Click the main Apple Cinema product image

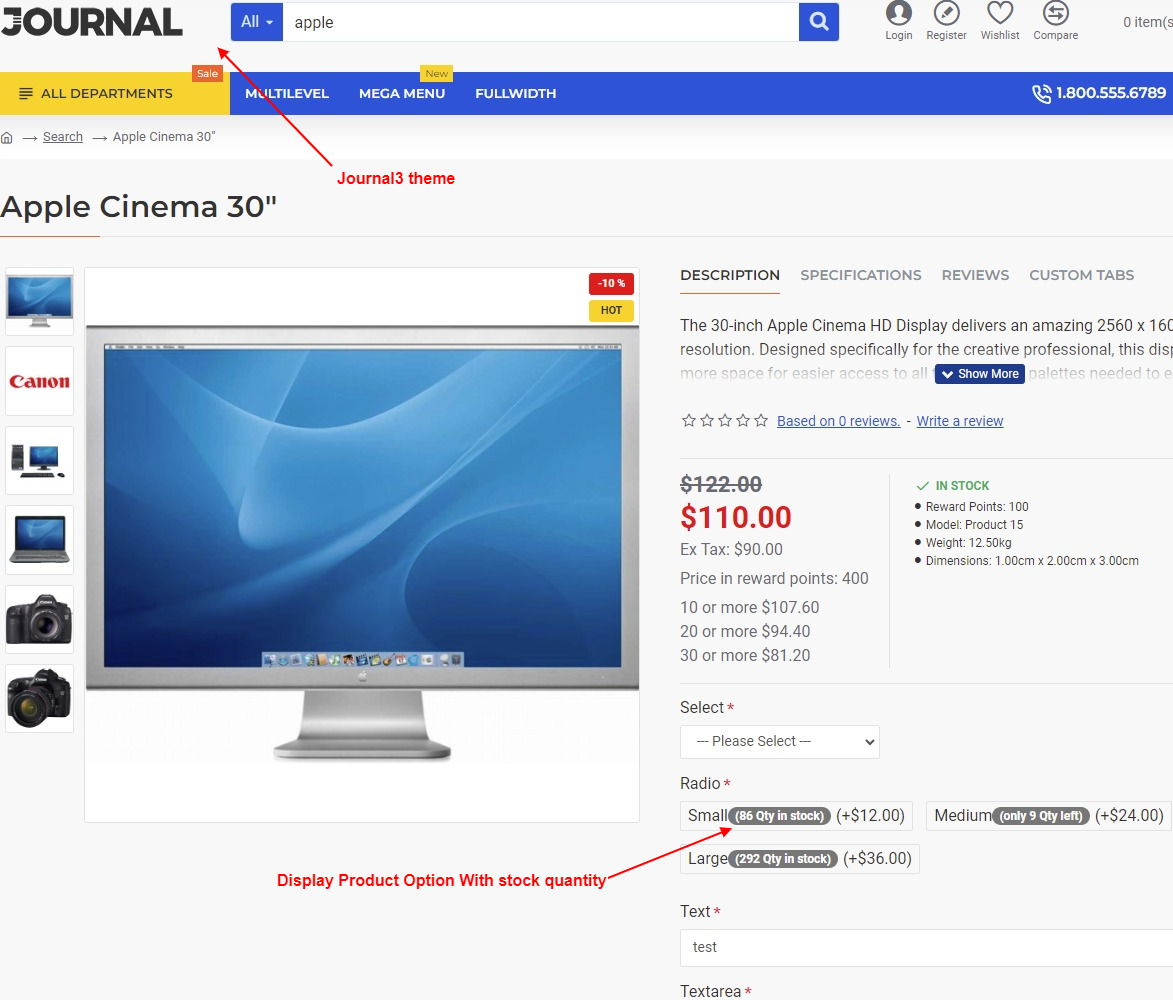362,545
